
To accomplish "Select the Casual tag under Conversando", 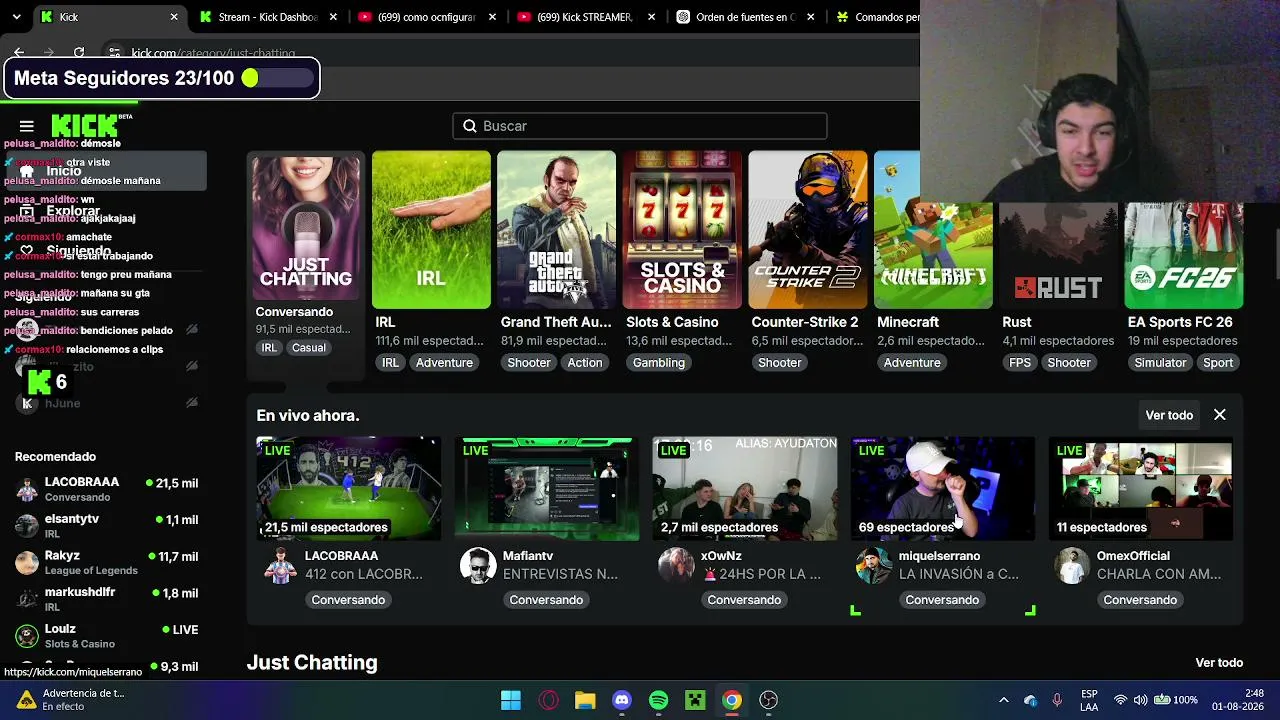I will (309, 348).
